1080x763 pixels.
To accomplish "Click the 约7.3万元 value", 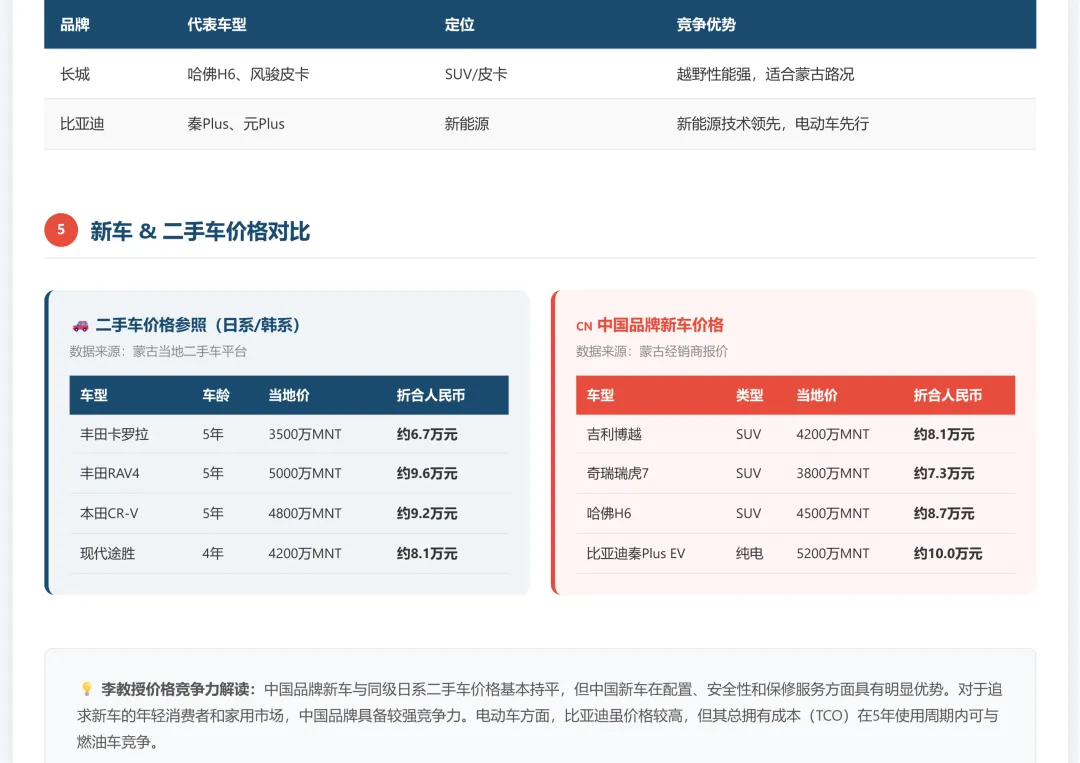I will pyautogui.click(x=944, y=474).
